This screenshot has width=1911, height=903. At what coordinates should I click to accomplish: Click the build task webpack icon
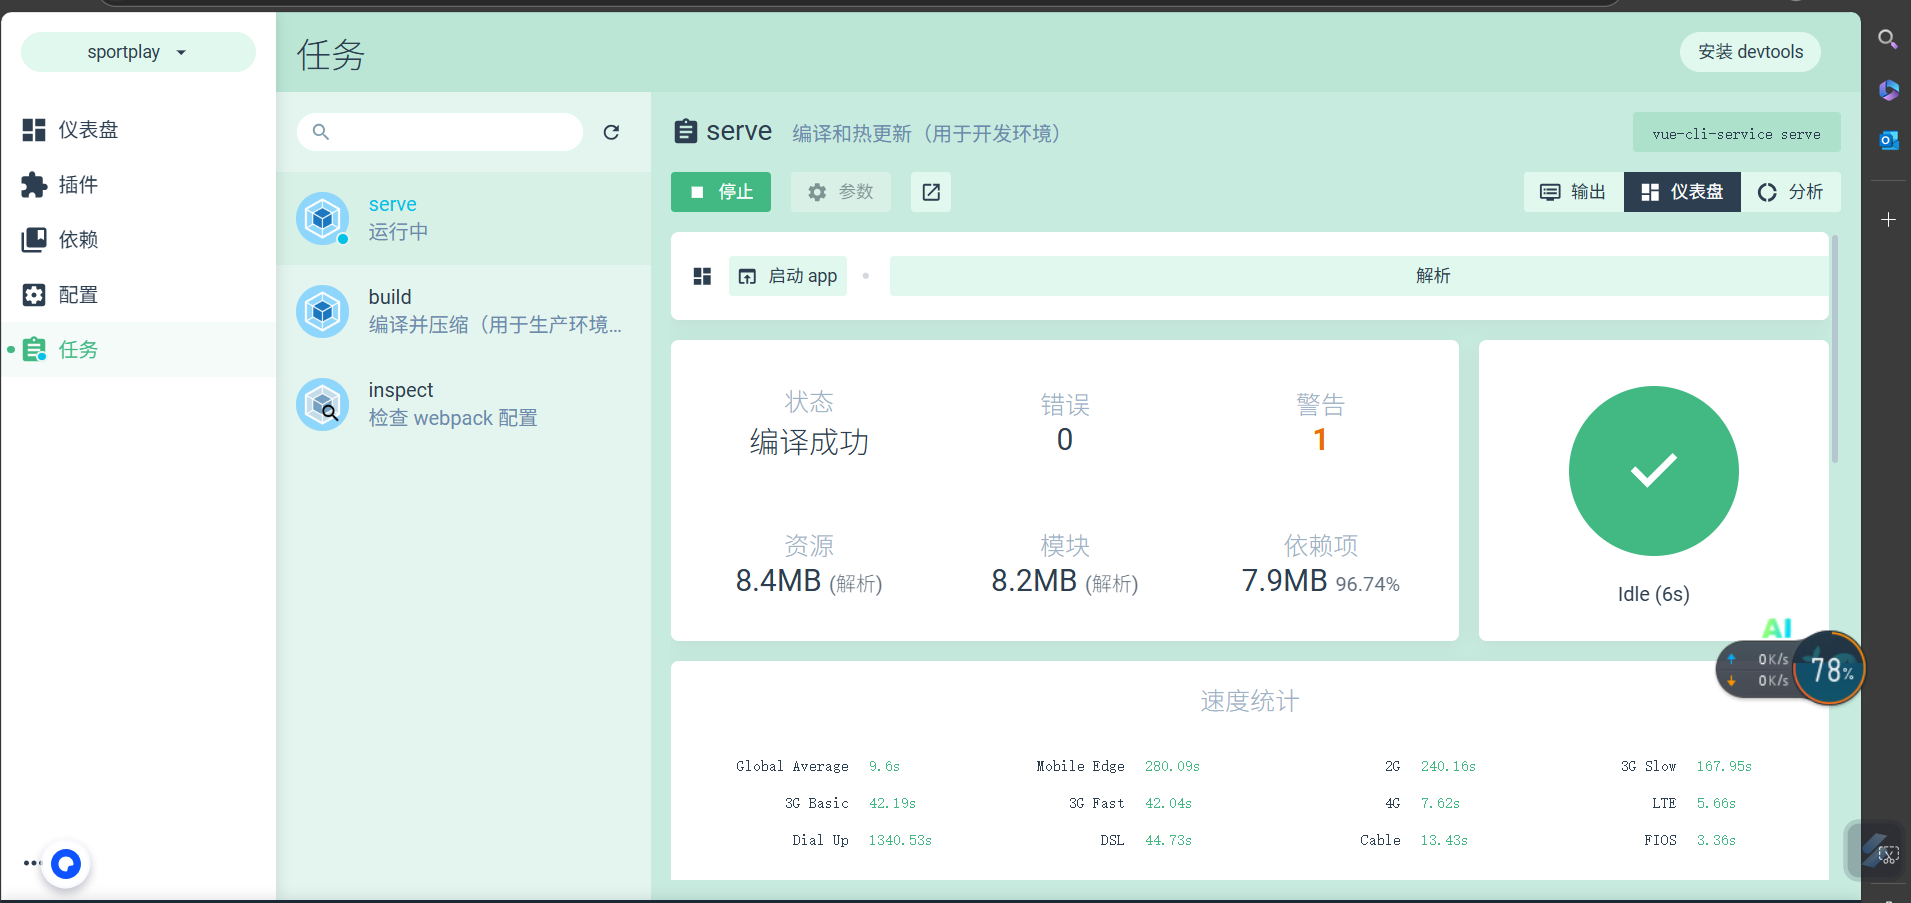[x=322, y=312]
